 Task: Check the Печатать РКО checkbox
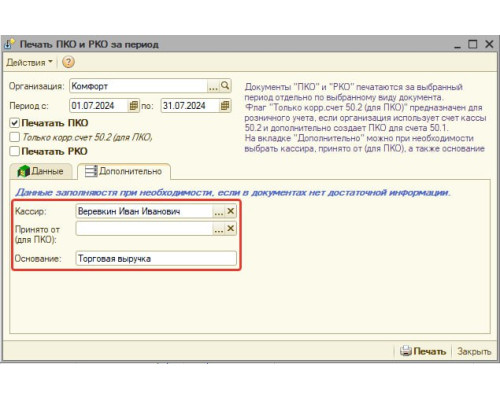pos(14,151)
